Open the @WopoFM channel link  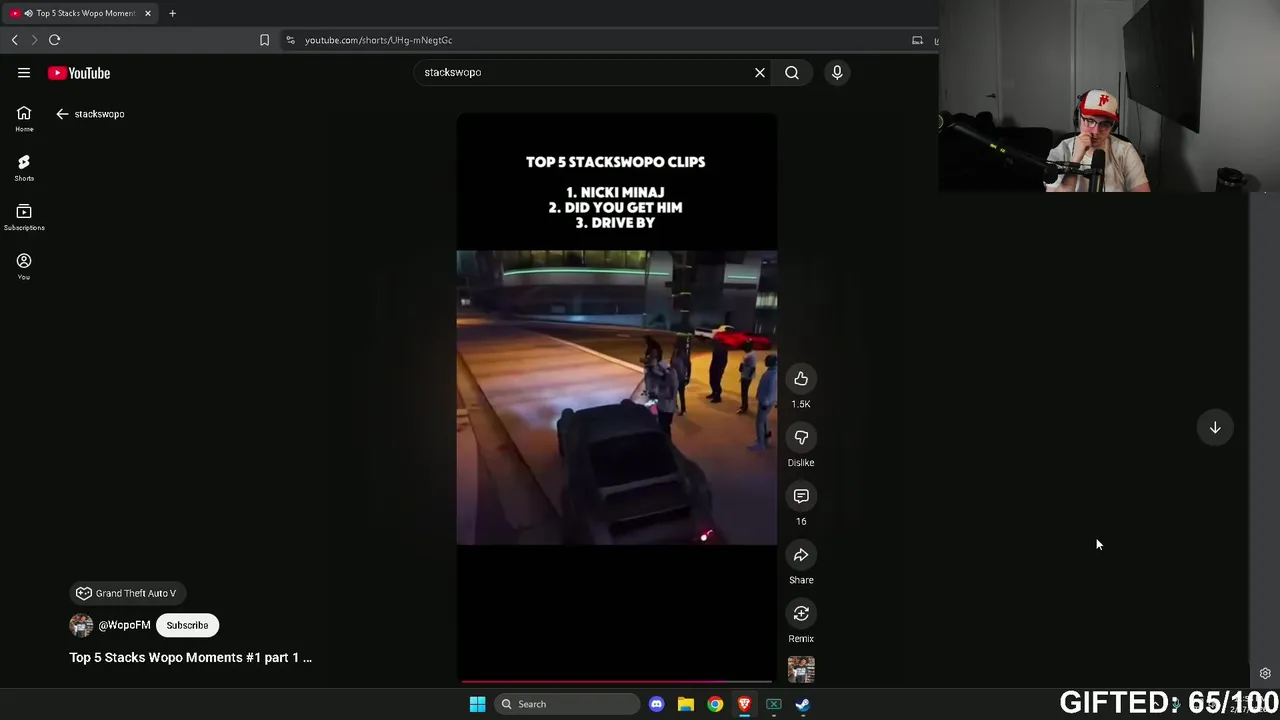(x=124, y=625)
